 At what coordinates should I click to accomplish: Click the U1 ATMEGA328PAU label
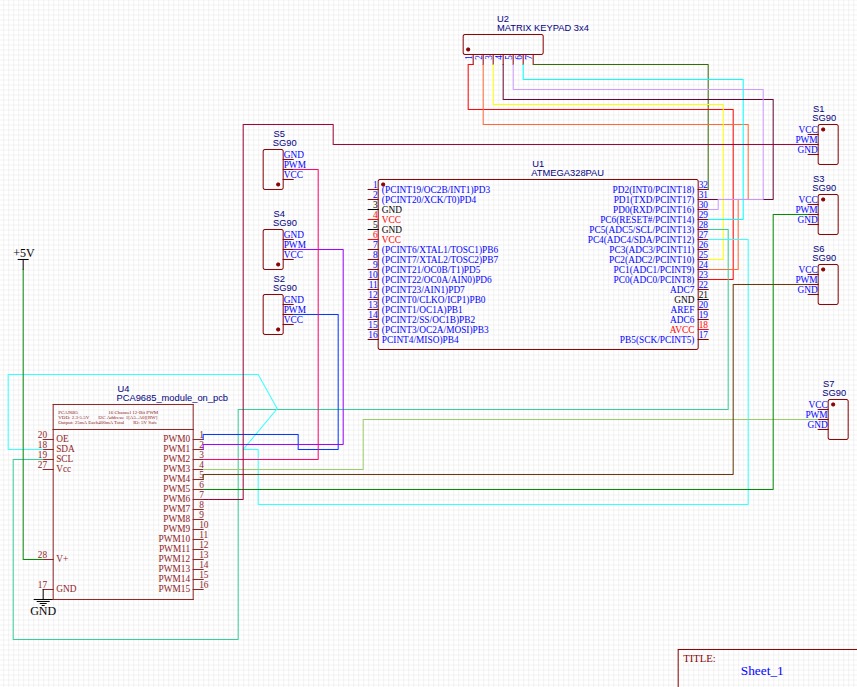point(567,168)
